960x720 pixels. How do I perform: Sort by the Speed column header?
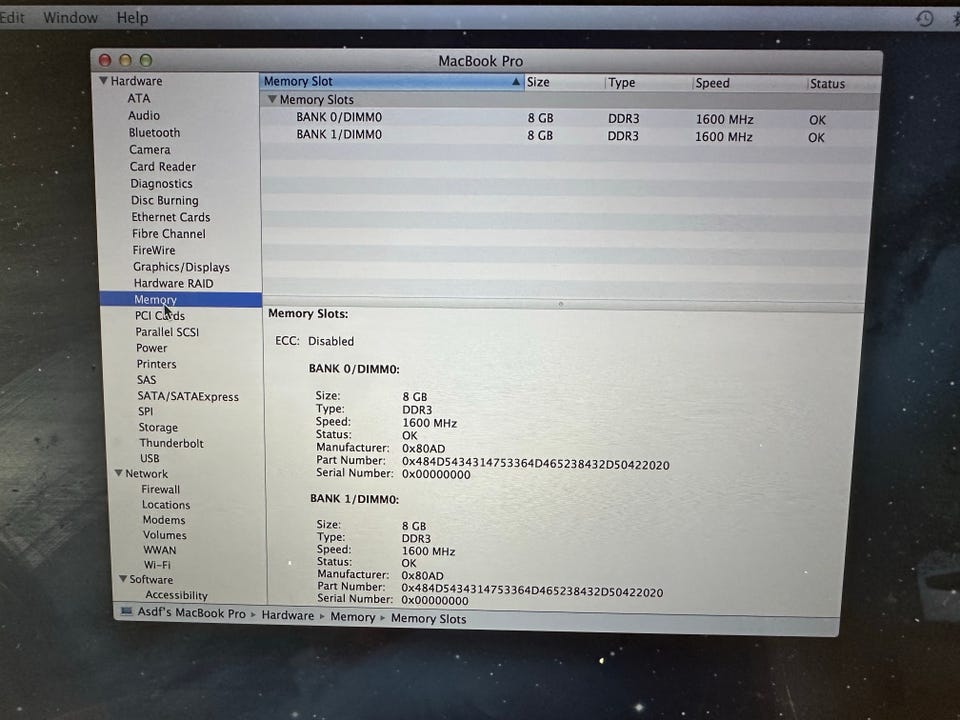coord(750,83)
